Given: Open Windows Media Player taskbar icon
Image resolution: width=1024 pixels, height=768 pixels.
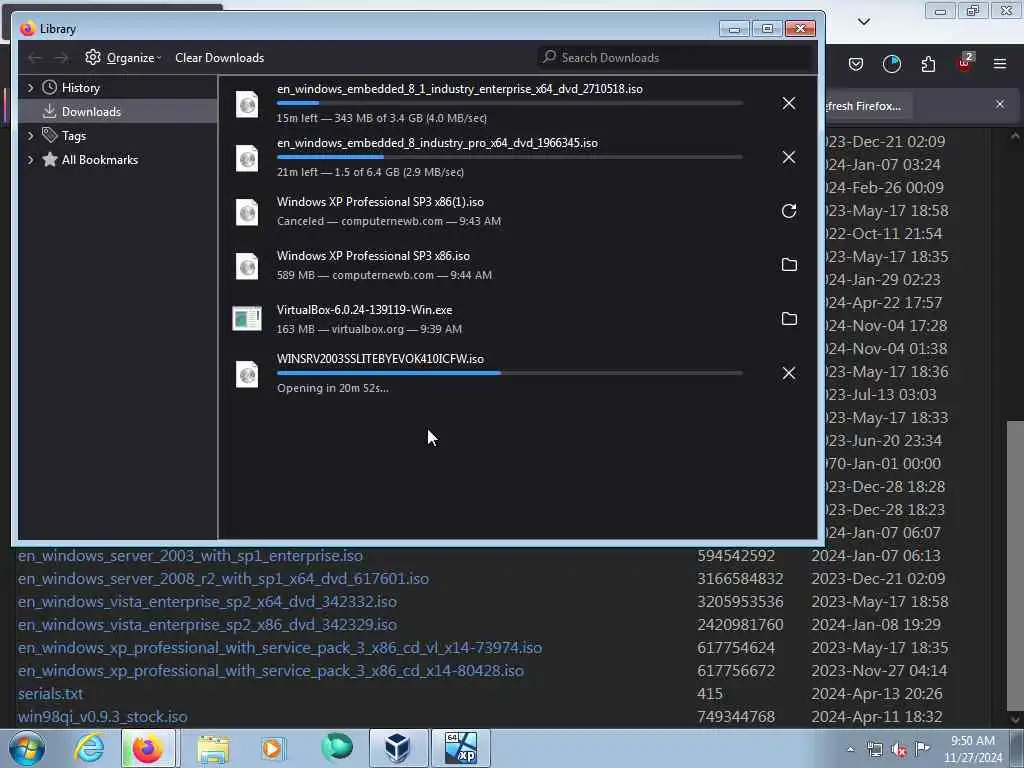Looking at the screenshot, I should 273,748.
